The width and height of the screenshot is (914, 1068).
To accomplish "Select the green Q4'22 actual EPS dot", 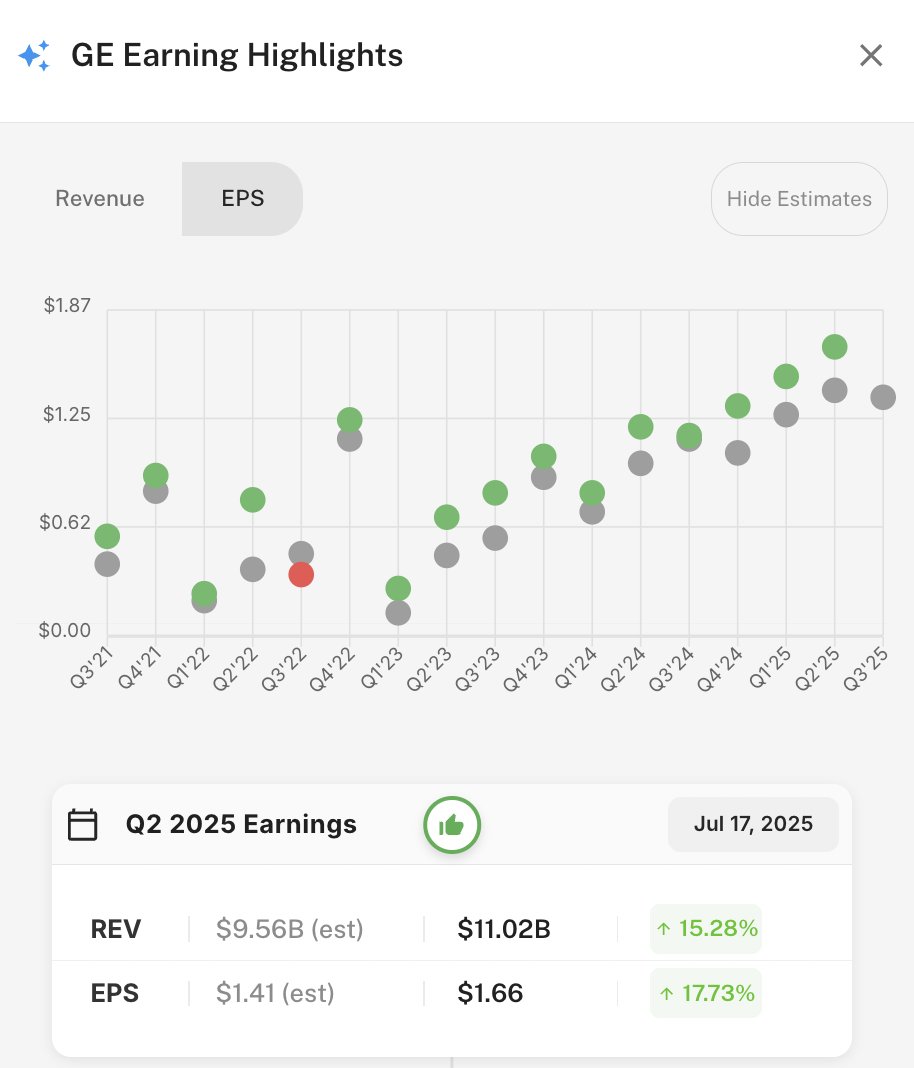I will click(x=349, y=420).
